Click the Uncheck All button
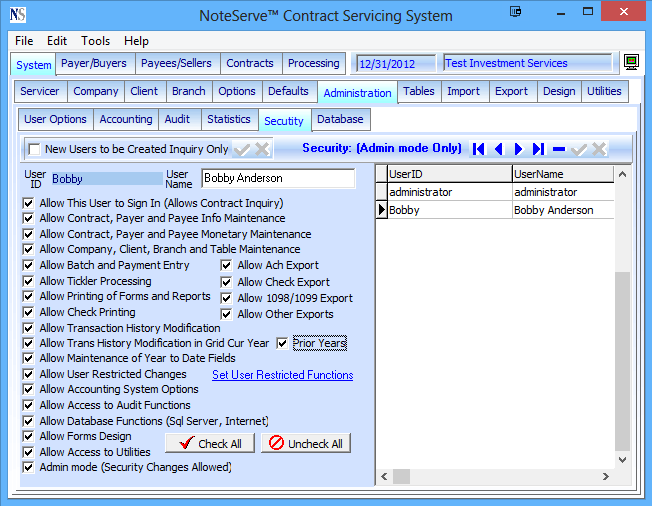 point(306,444)
